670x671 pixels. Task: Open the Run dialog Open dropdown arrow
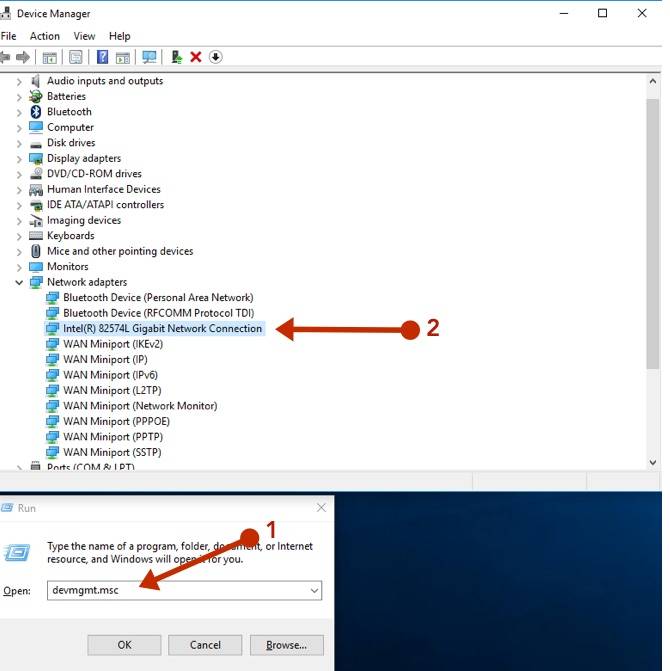point(314,591)
